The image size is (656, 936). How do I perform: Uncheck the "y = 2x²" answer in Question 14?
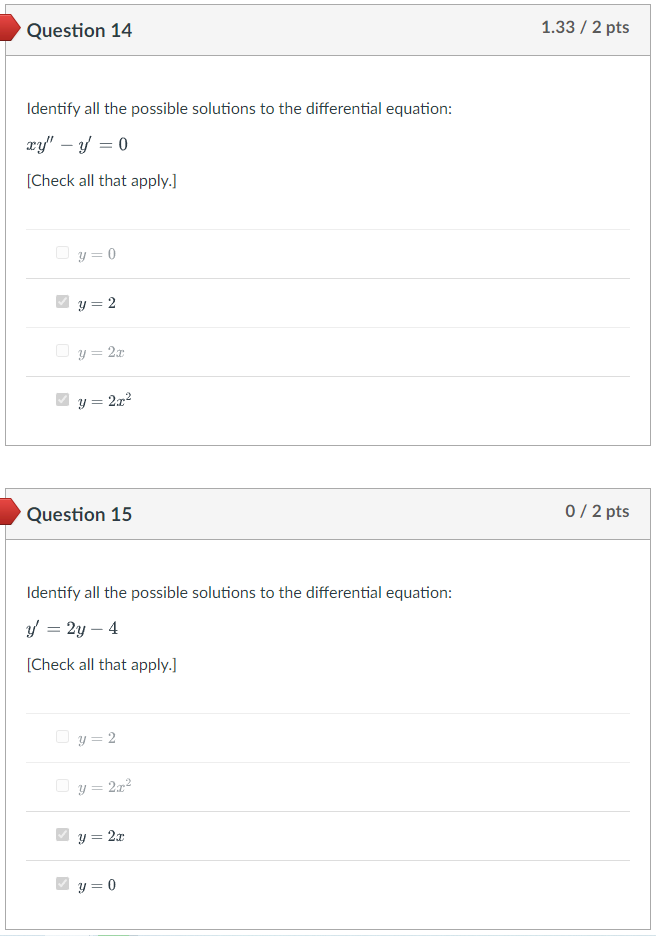[61, 398]
